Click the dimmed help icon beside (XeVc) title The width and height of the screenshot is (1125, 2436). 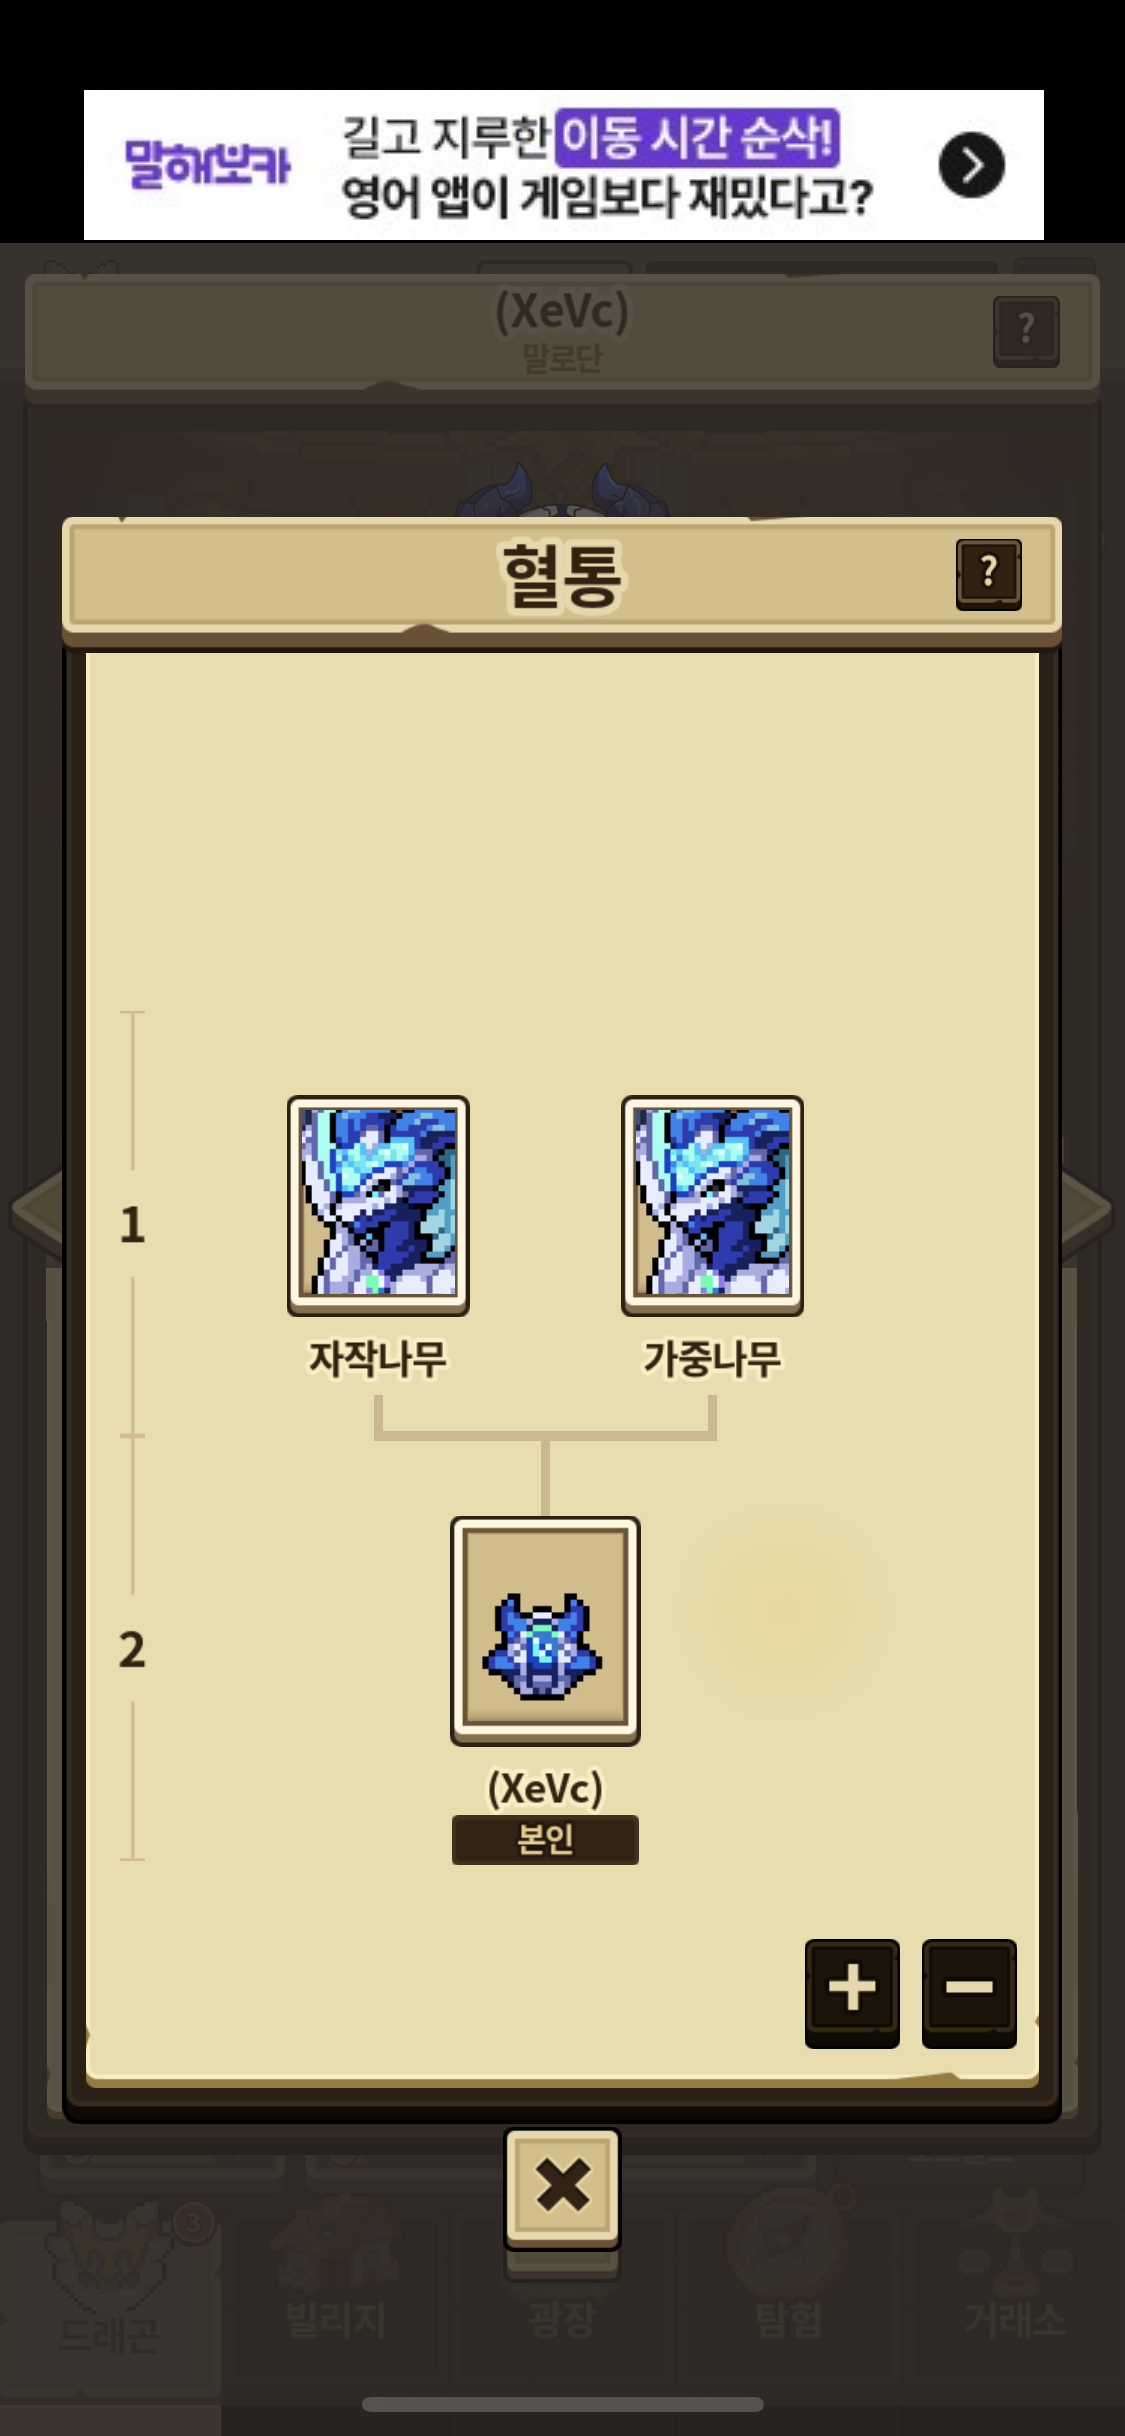click(1026, 331)
